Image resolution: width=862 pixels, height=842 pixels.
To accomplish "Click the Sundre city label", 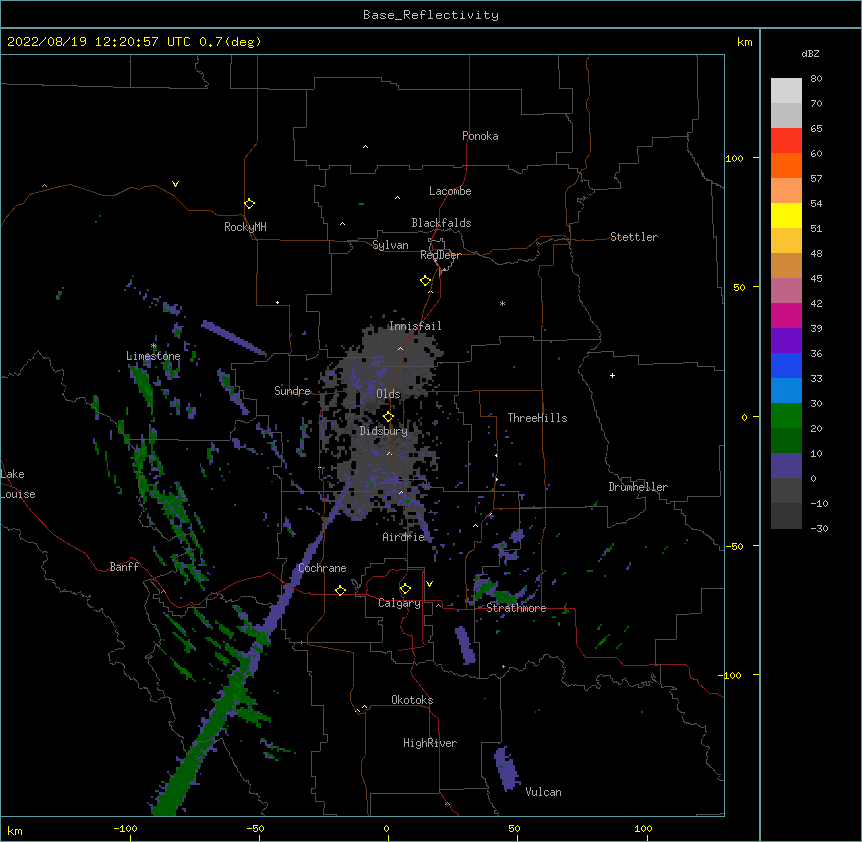I will click(292, 391).
